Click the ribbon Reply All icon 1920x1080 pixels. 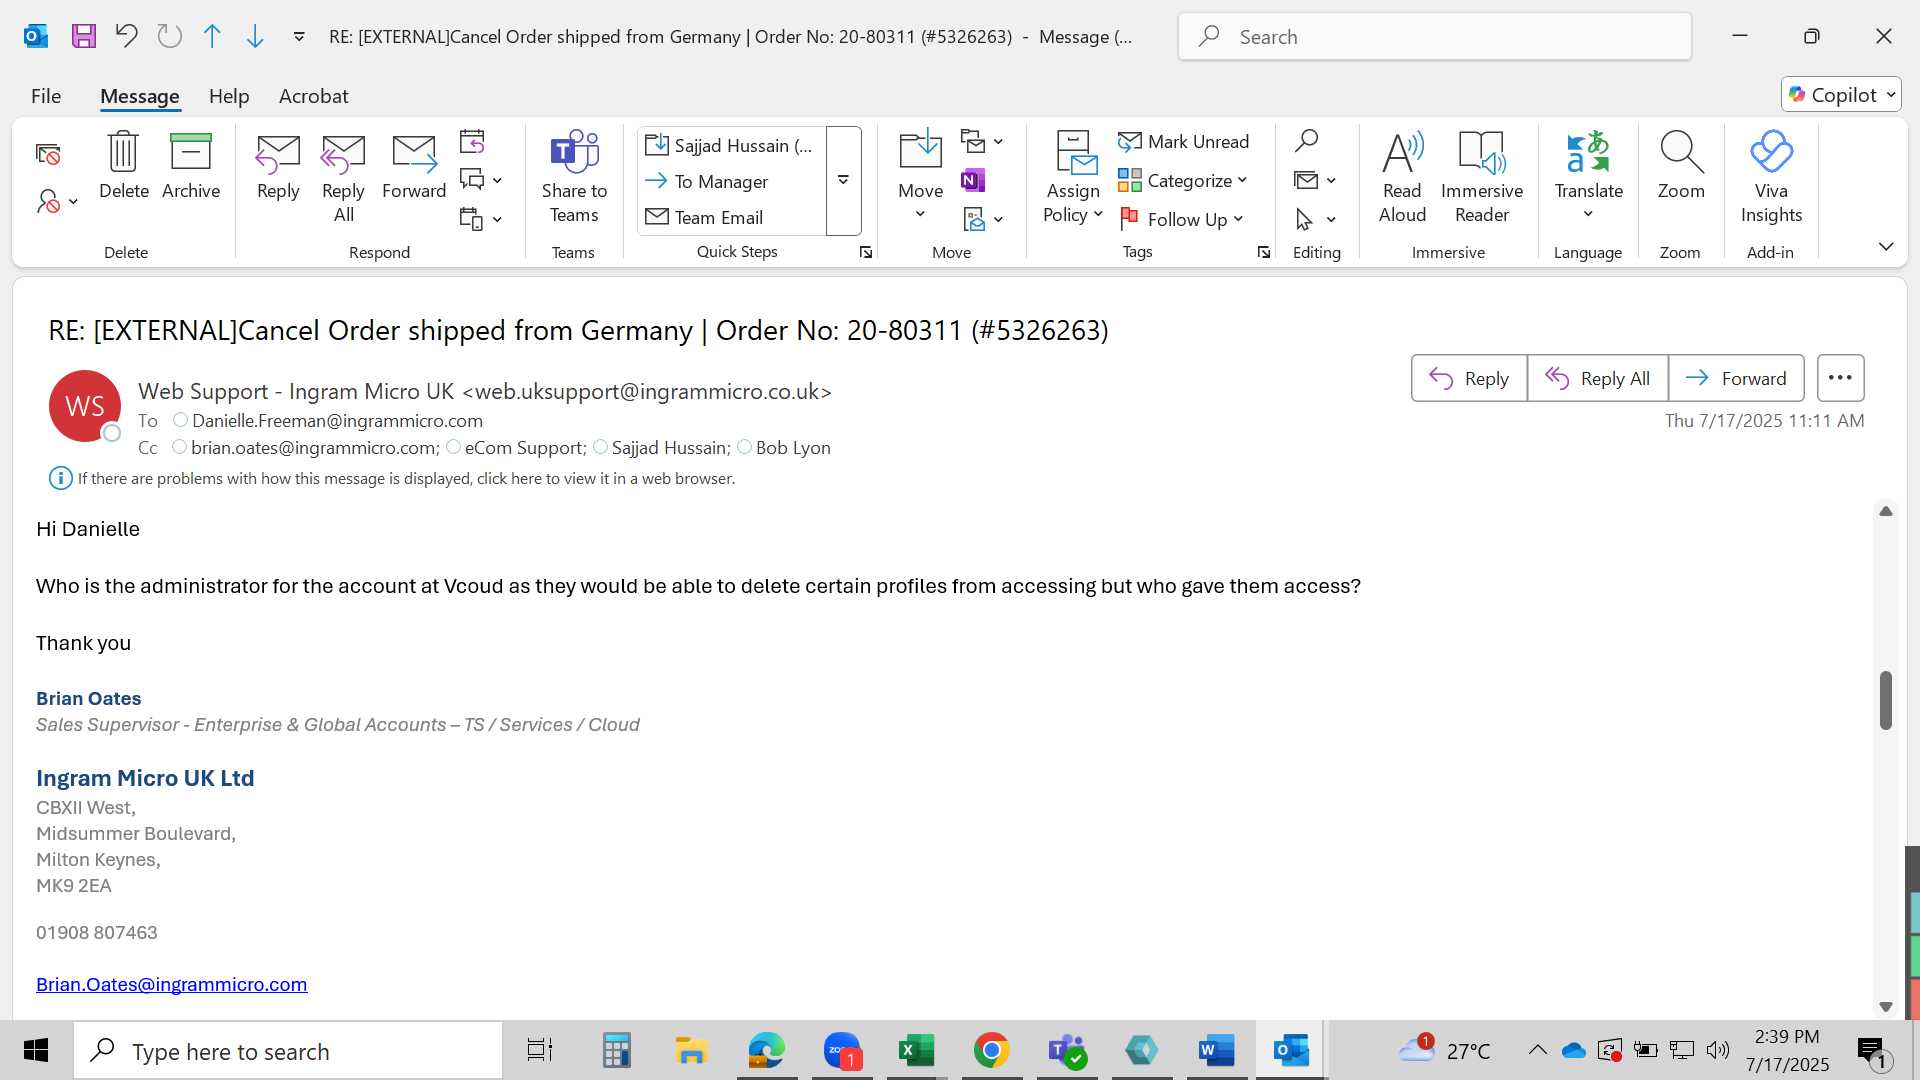343,178
